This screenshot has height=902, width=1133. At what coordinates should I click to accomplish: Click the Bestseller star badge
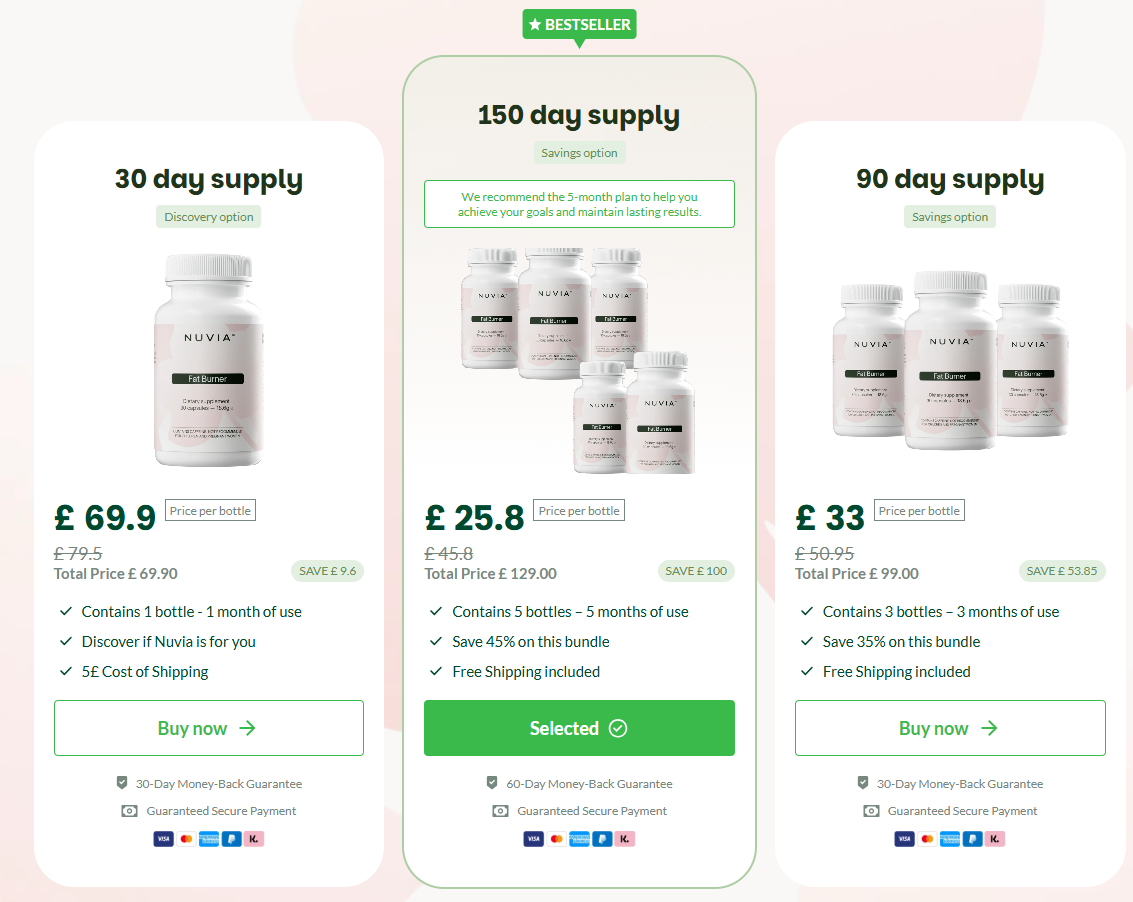(x=580, y=25)
